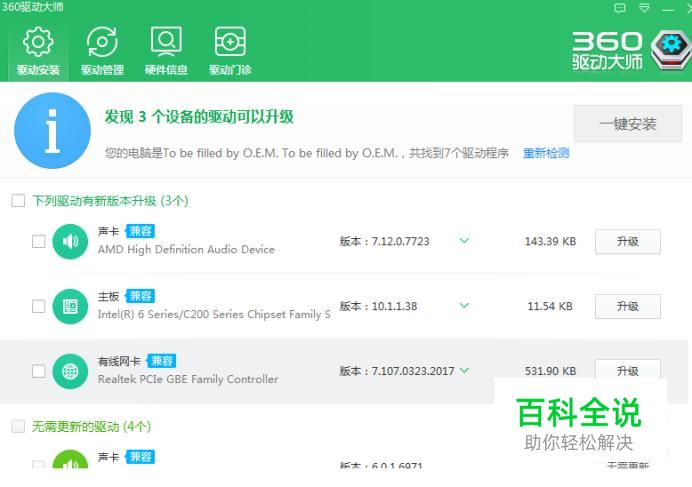Switch to 驱动管理 tab

tap(102, 51)
